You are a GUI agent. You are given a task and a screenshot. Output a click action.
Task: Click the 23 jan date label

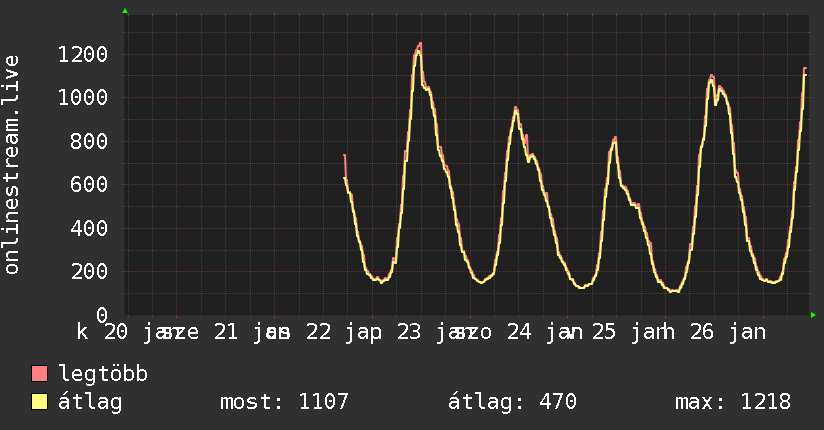point(435,332)
